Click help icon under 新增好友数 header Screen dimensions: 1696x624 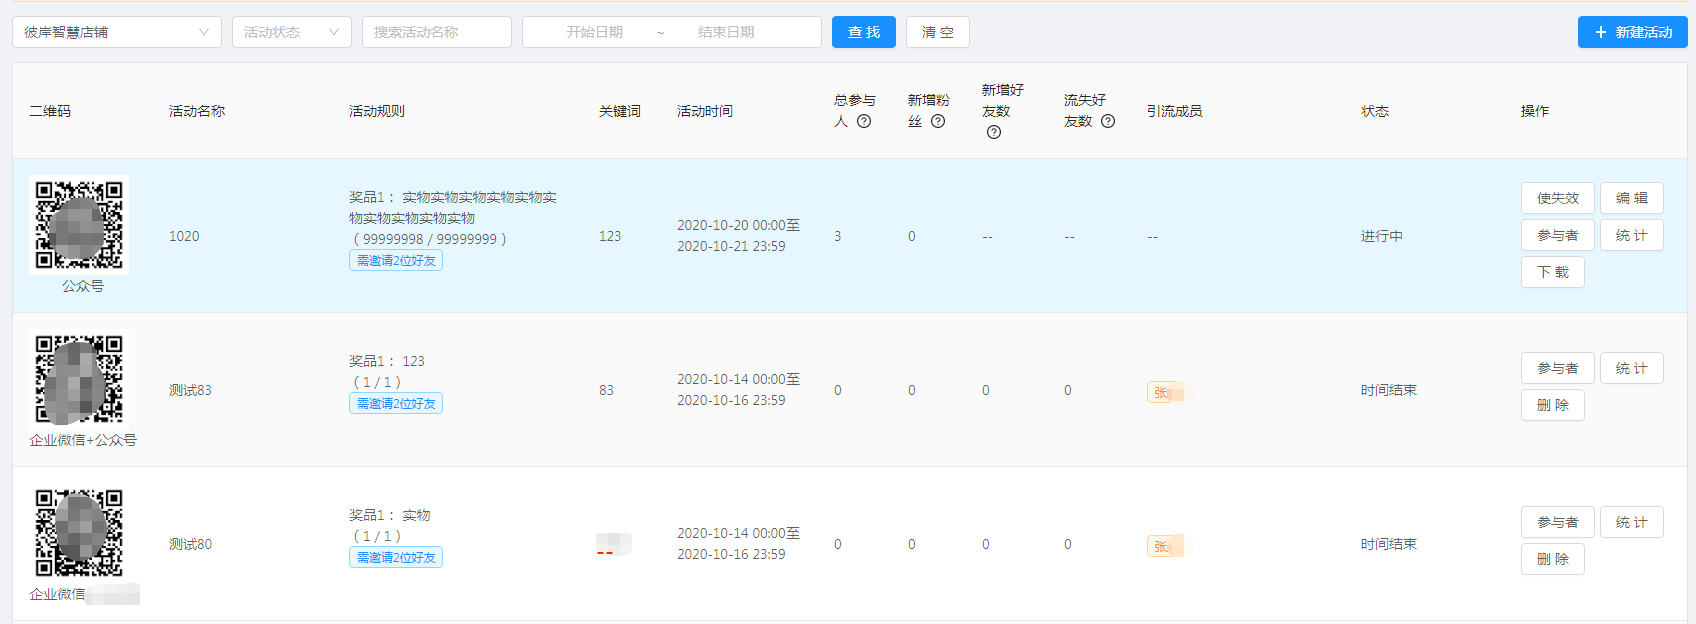(994, 132)
